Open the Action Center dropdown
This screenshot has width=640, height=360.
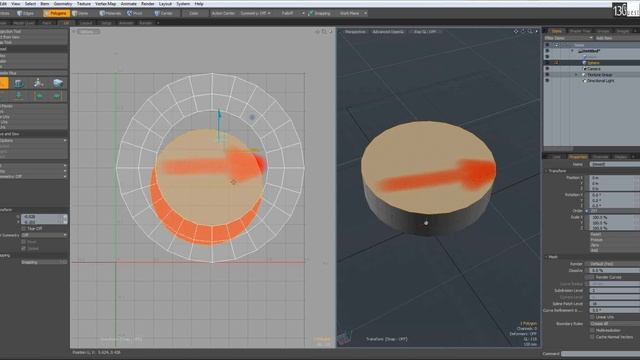click(223, 13)
